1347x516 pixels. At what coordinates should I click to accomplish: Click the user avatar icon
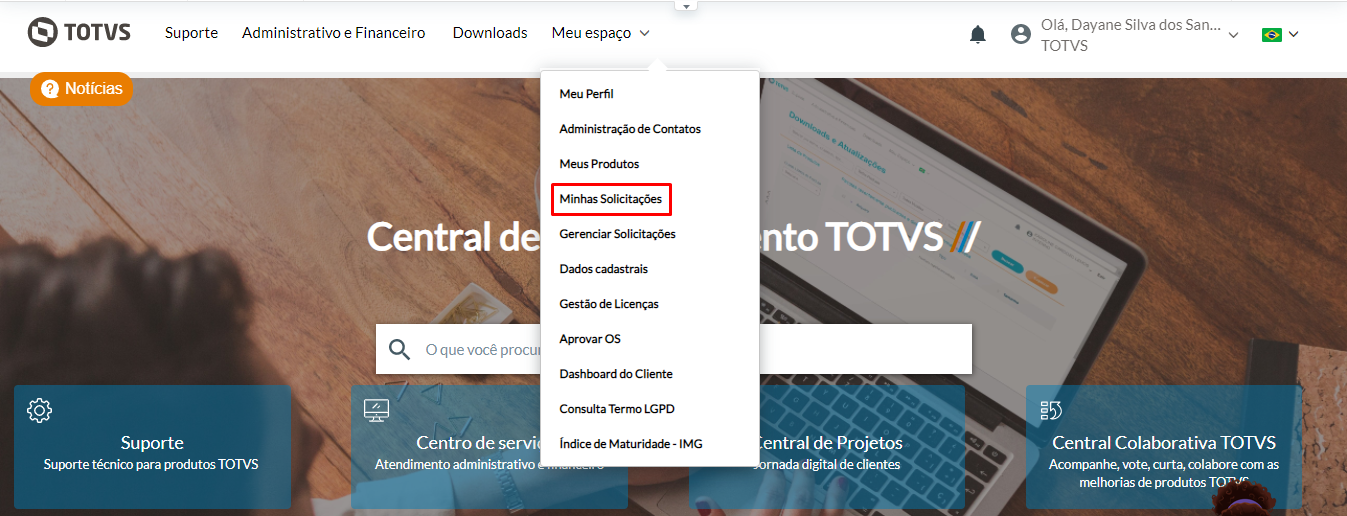tap(1021, 34)
